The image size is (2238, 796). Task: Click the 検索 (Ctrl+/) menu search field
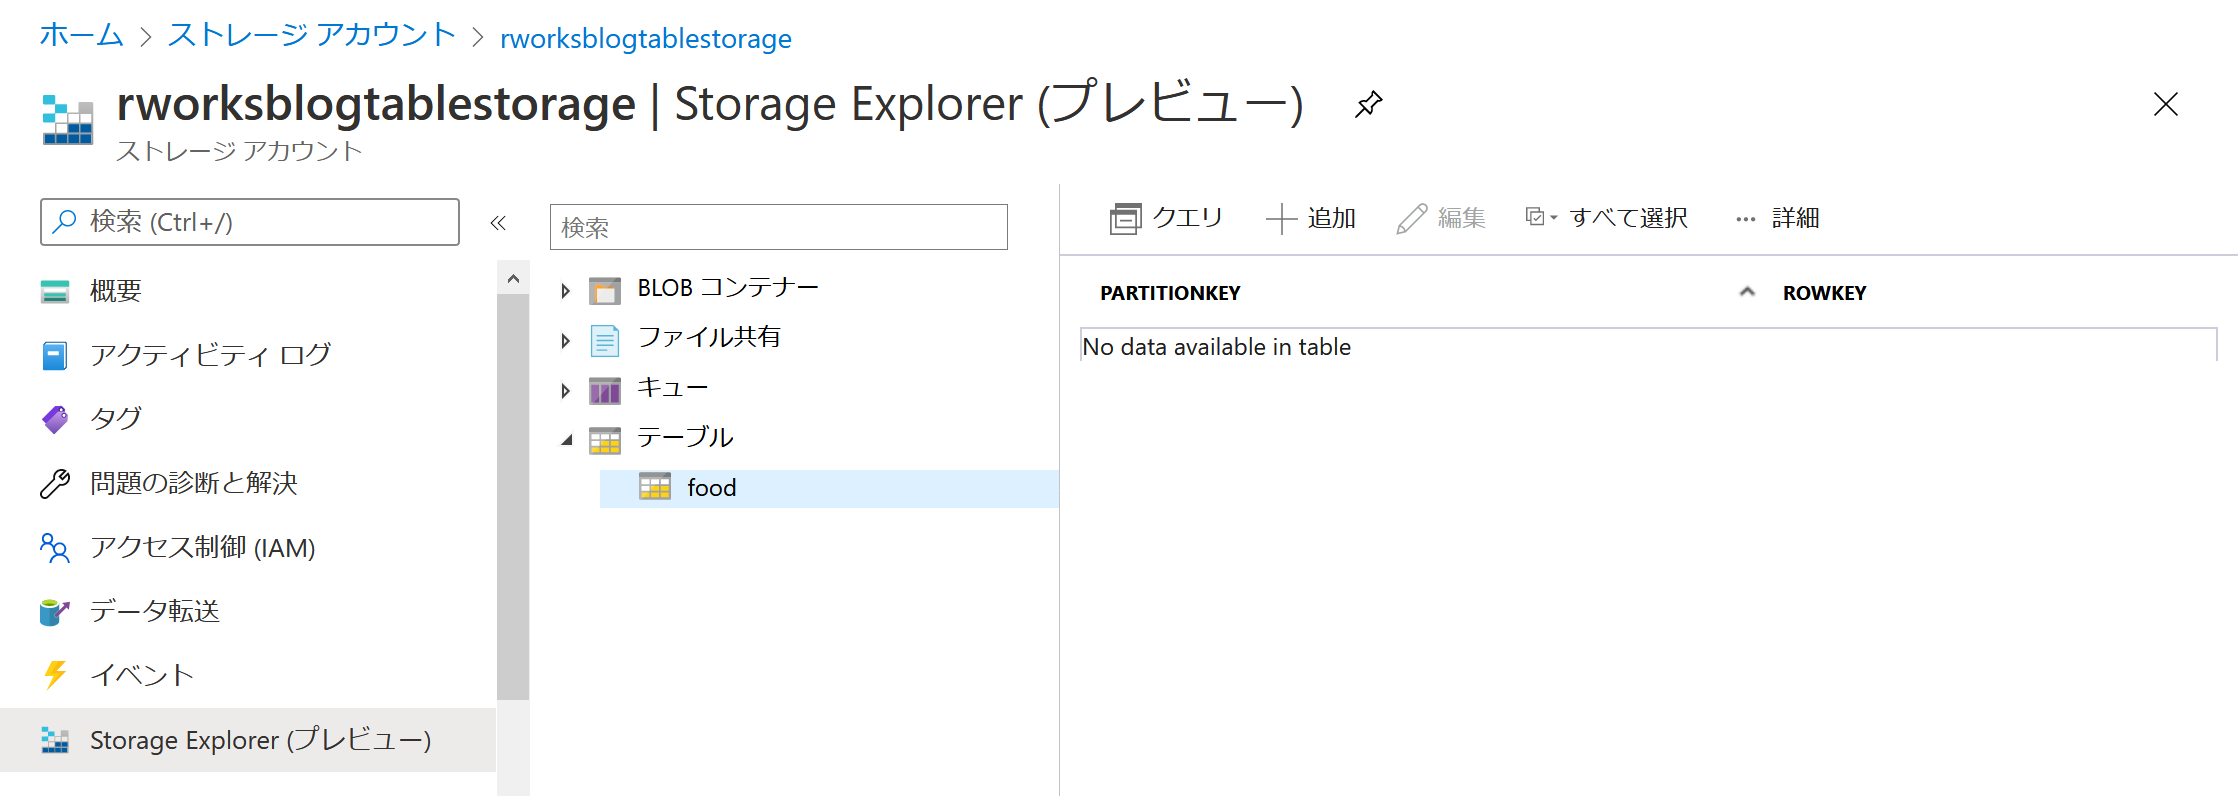[x=250, y=222]
